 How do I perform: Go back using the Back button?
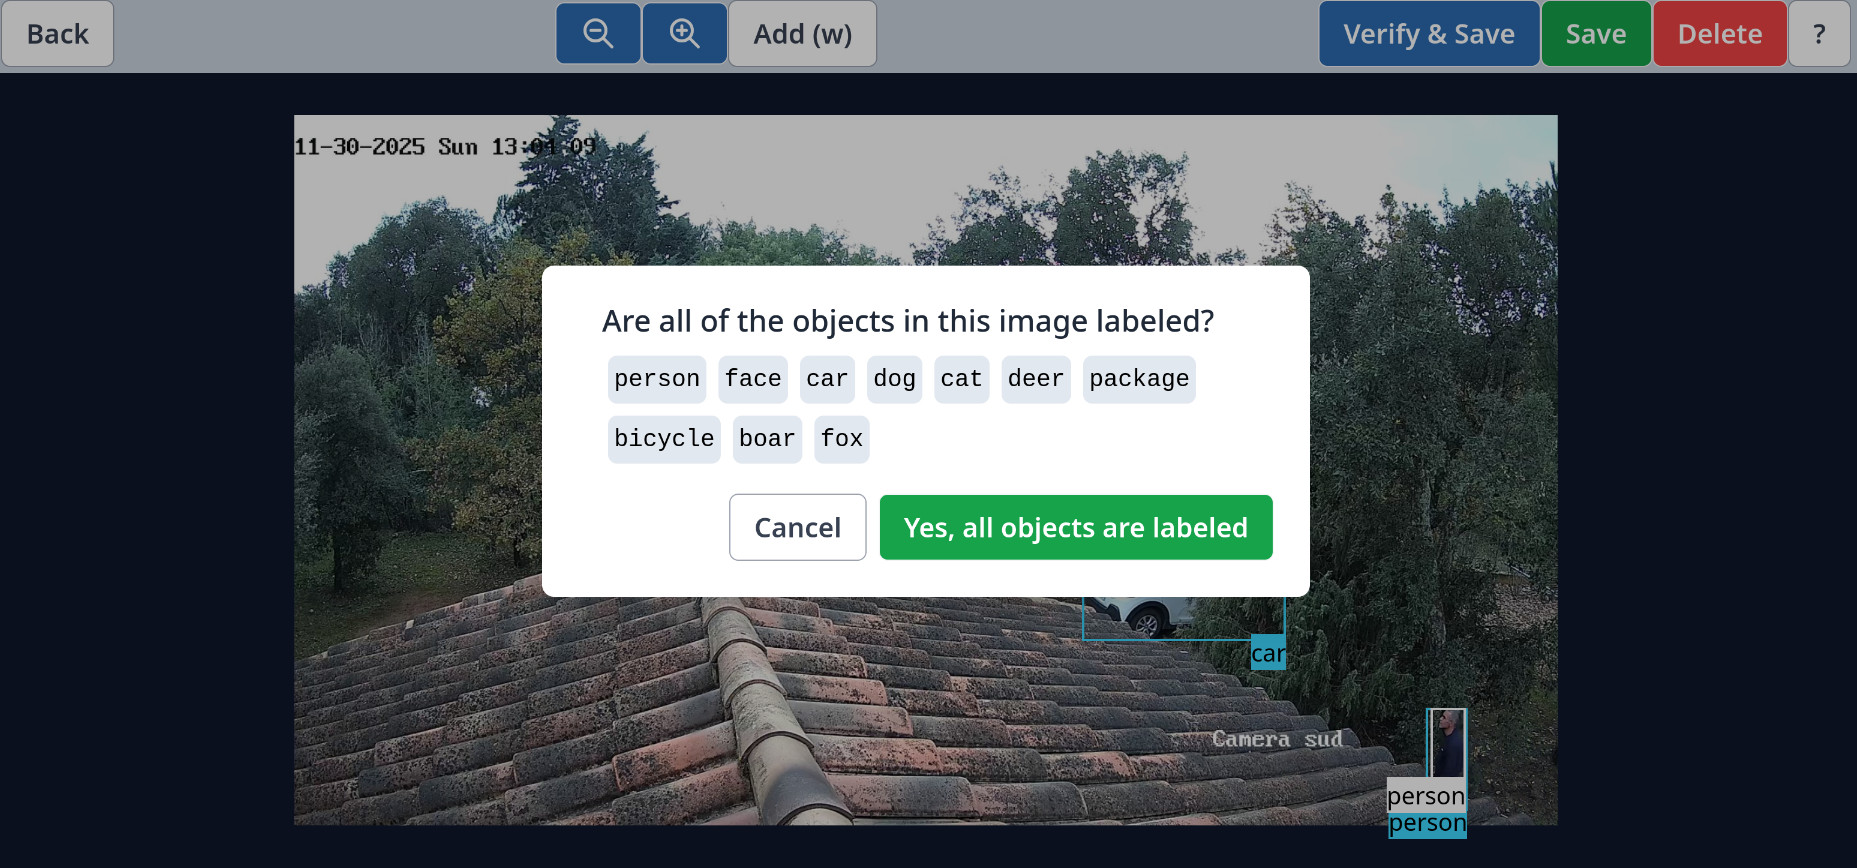(x=58, y=34)
